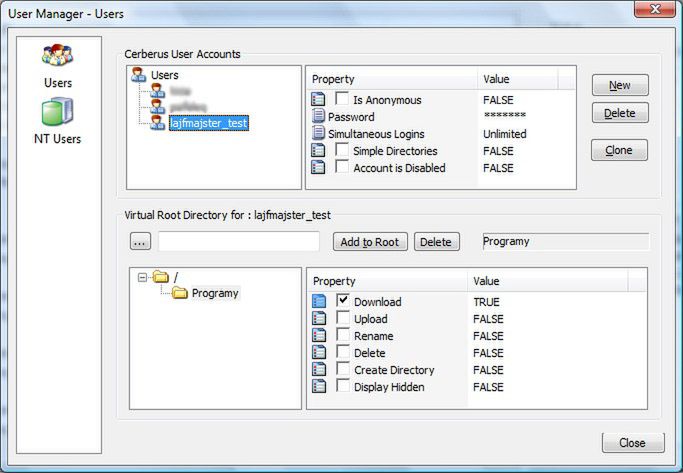Viewport: 683px width, 473px height.
Task: Click the FALSE value for Upload
Action: click(x=488, y=319)
